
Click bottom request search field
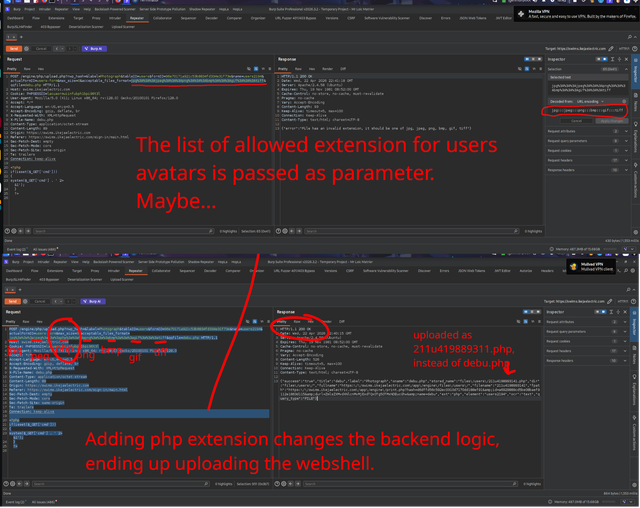coord(122,484)
